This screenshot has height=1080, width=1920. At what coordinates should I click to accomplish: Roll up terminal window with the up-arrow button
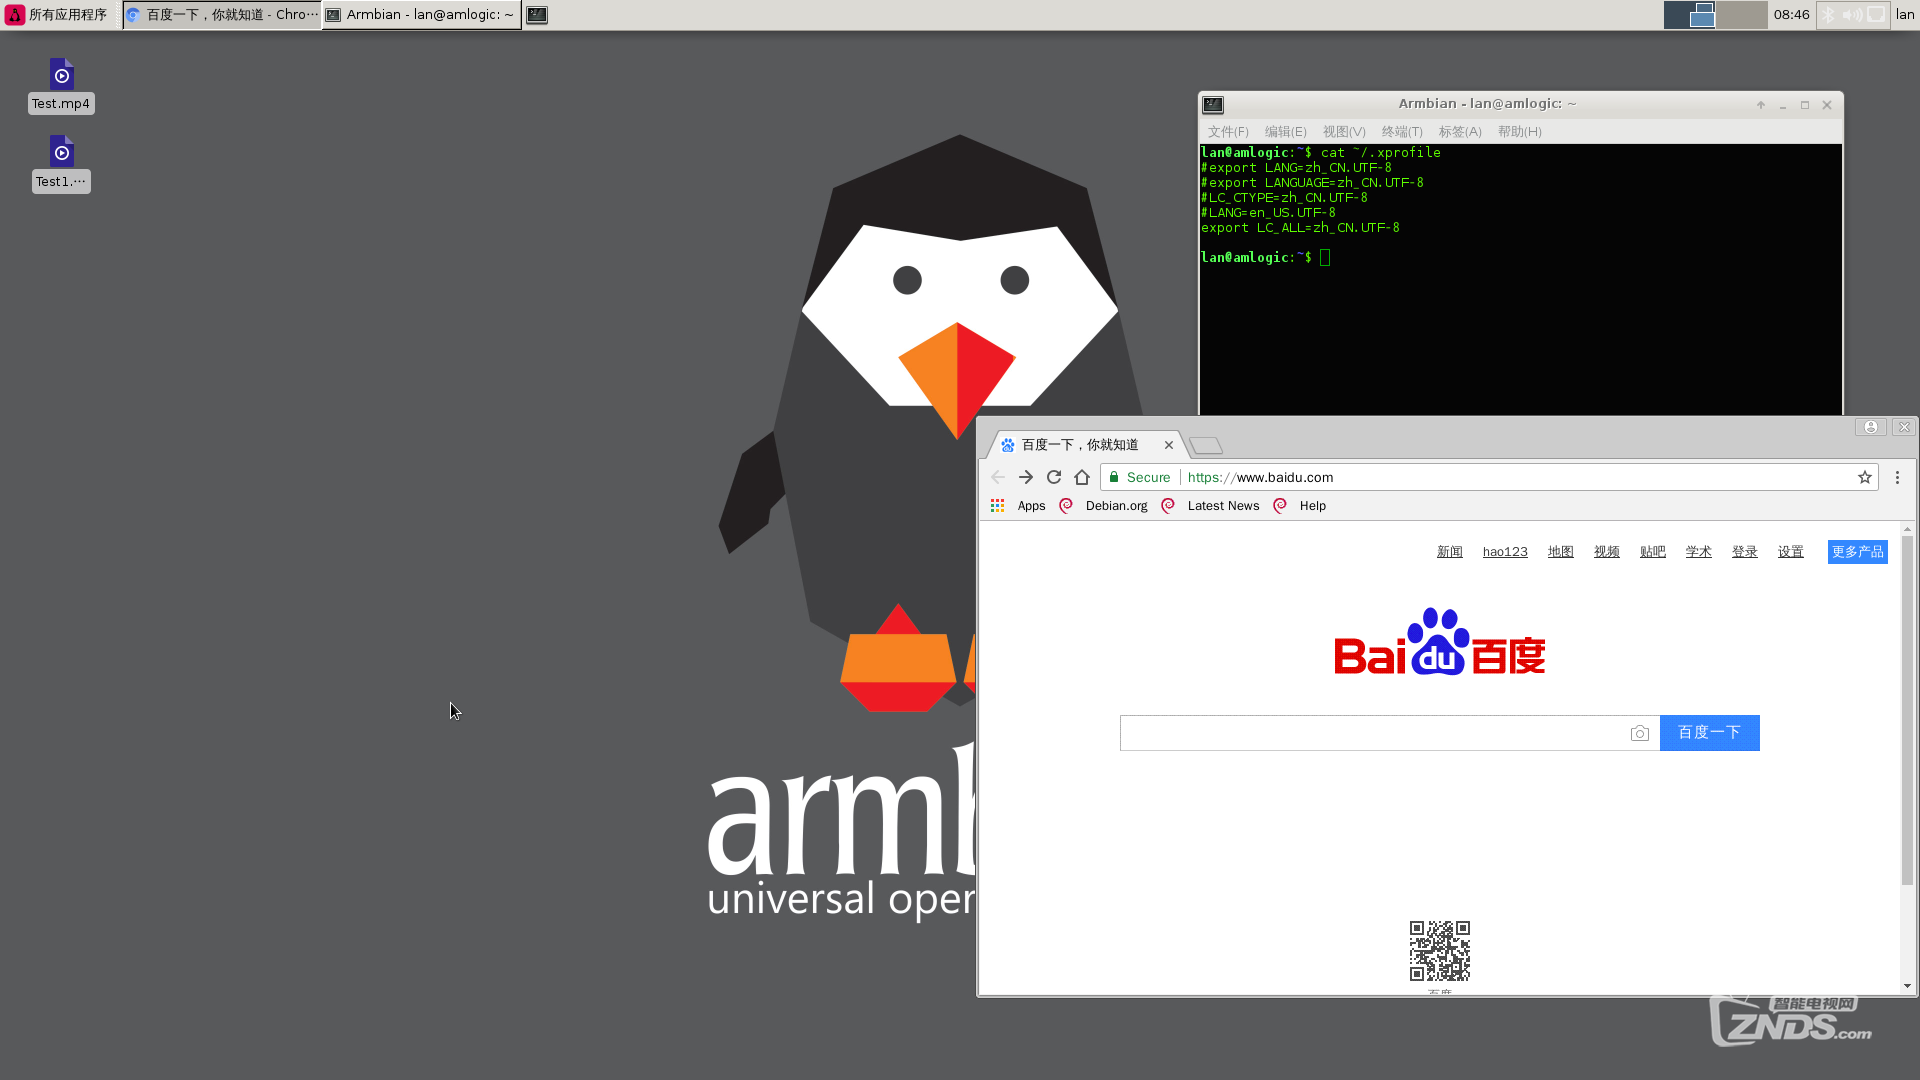[1761, 105]
